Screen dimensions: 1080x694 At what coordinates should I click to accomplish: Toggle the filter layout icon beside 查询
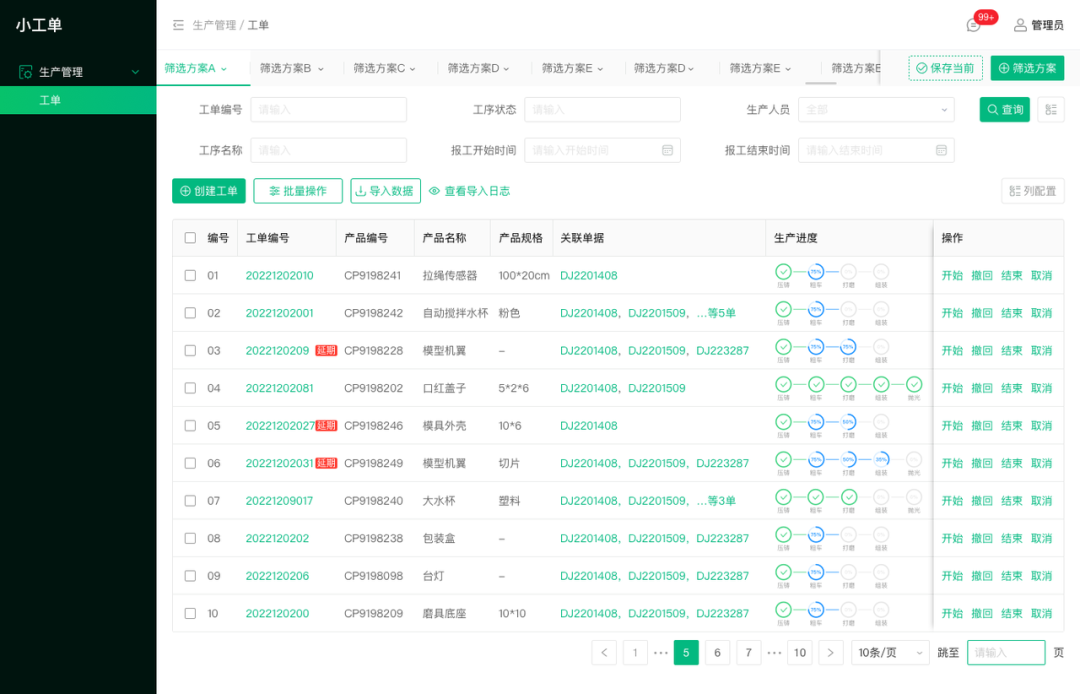[x=1050, y=109]
